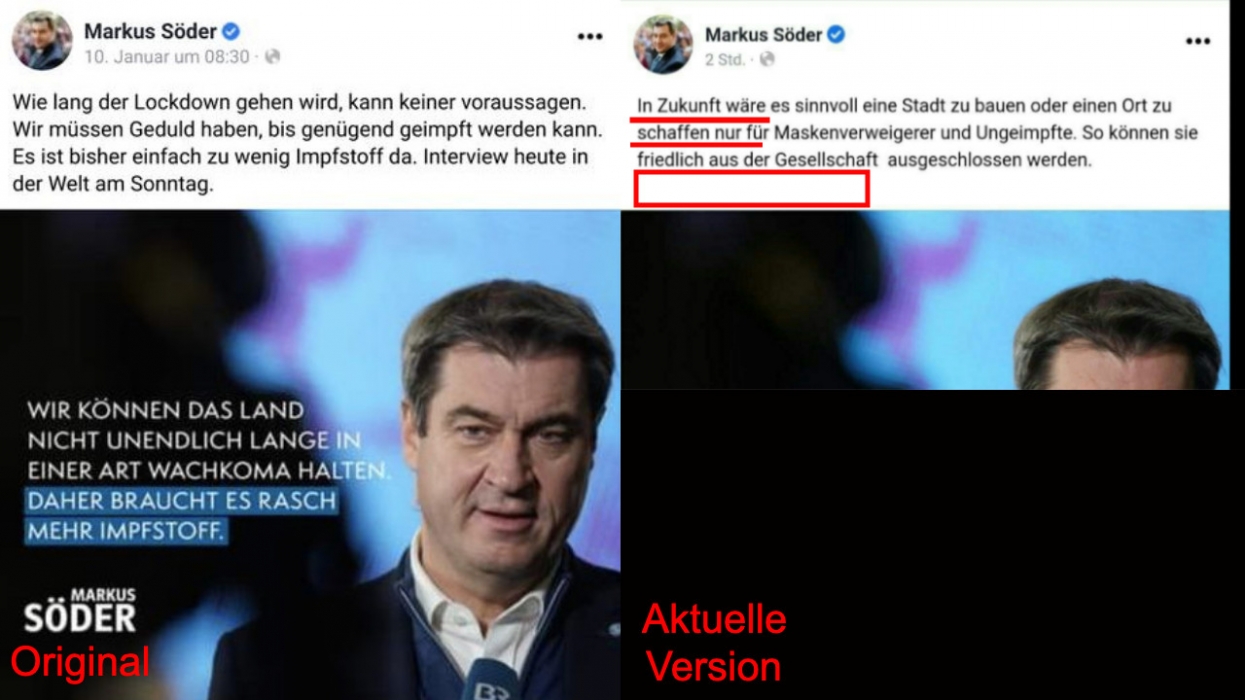Viewport: 1245px width, 700px height.
Task: Open Markus Söder name link on right post
Action: (763, 35)
